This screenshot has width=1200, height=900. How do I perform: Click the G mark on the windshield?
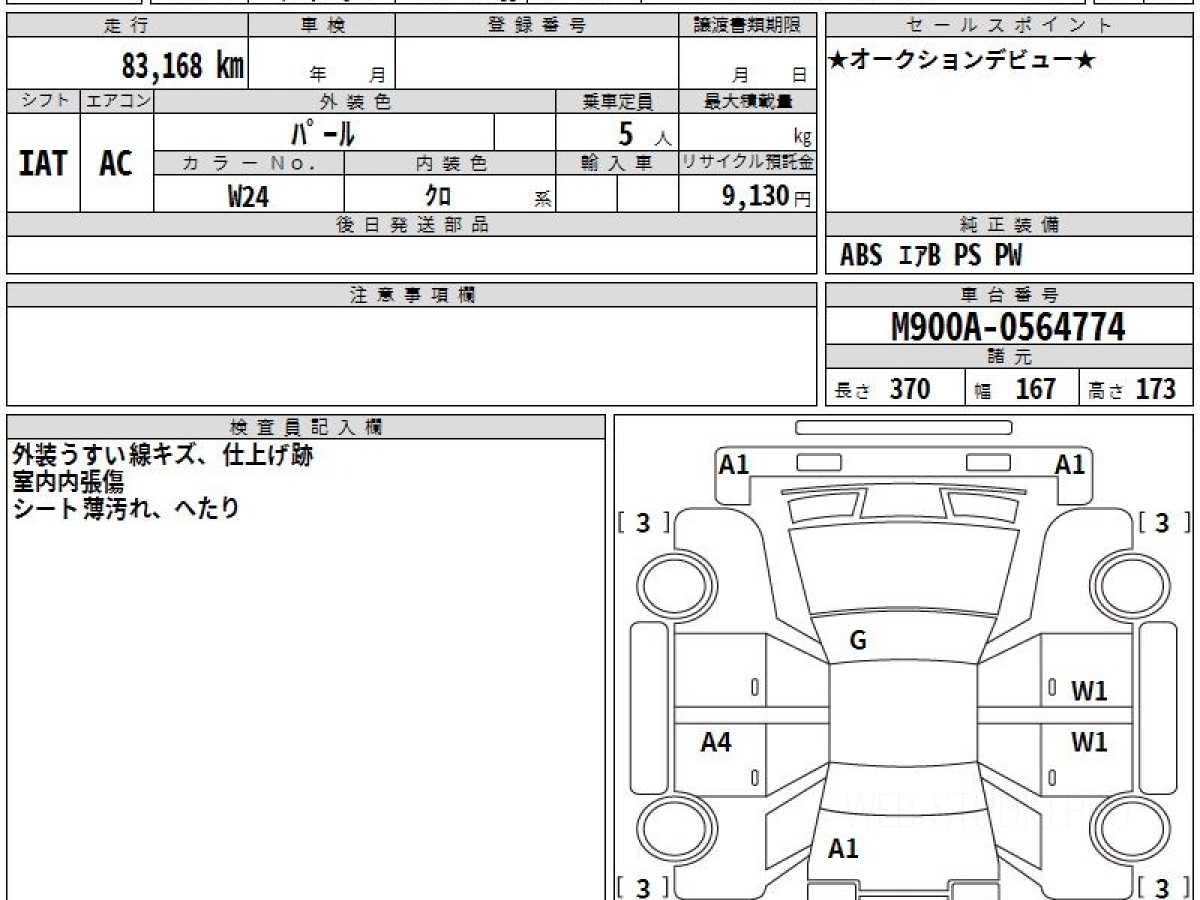click(x=858, y=642)
